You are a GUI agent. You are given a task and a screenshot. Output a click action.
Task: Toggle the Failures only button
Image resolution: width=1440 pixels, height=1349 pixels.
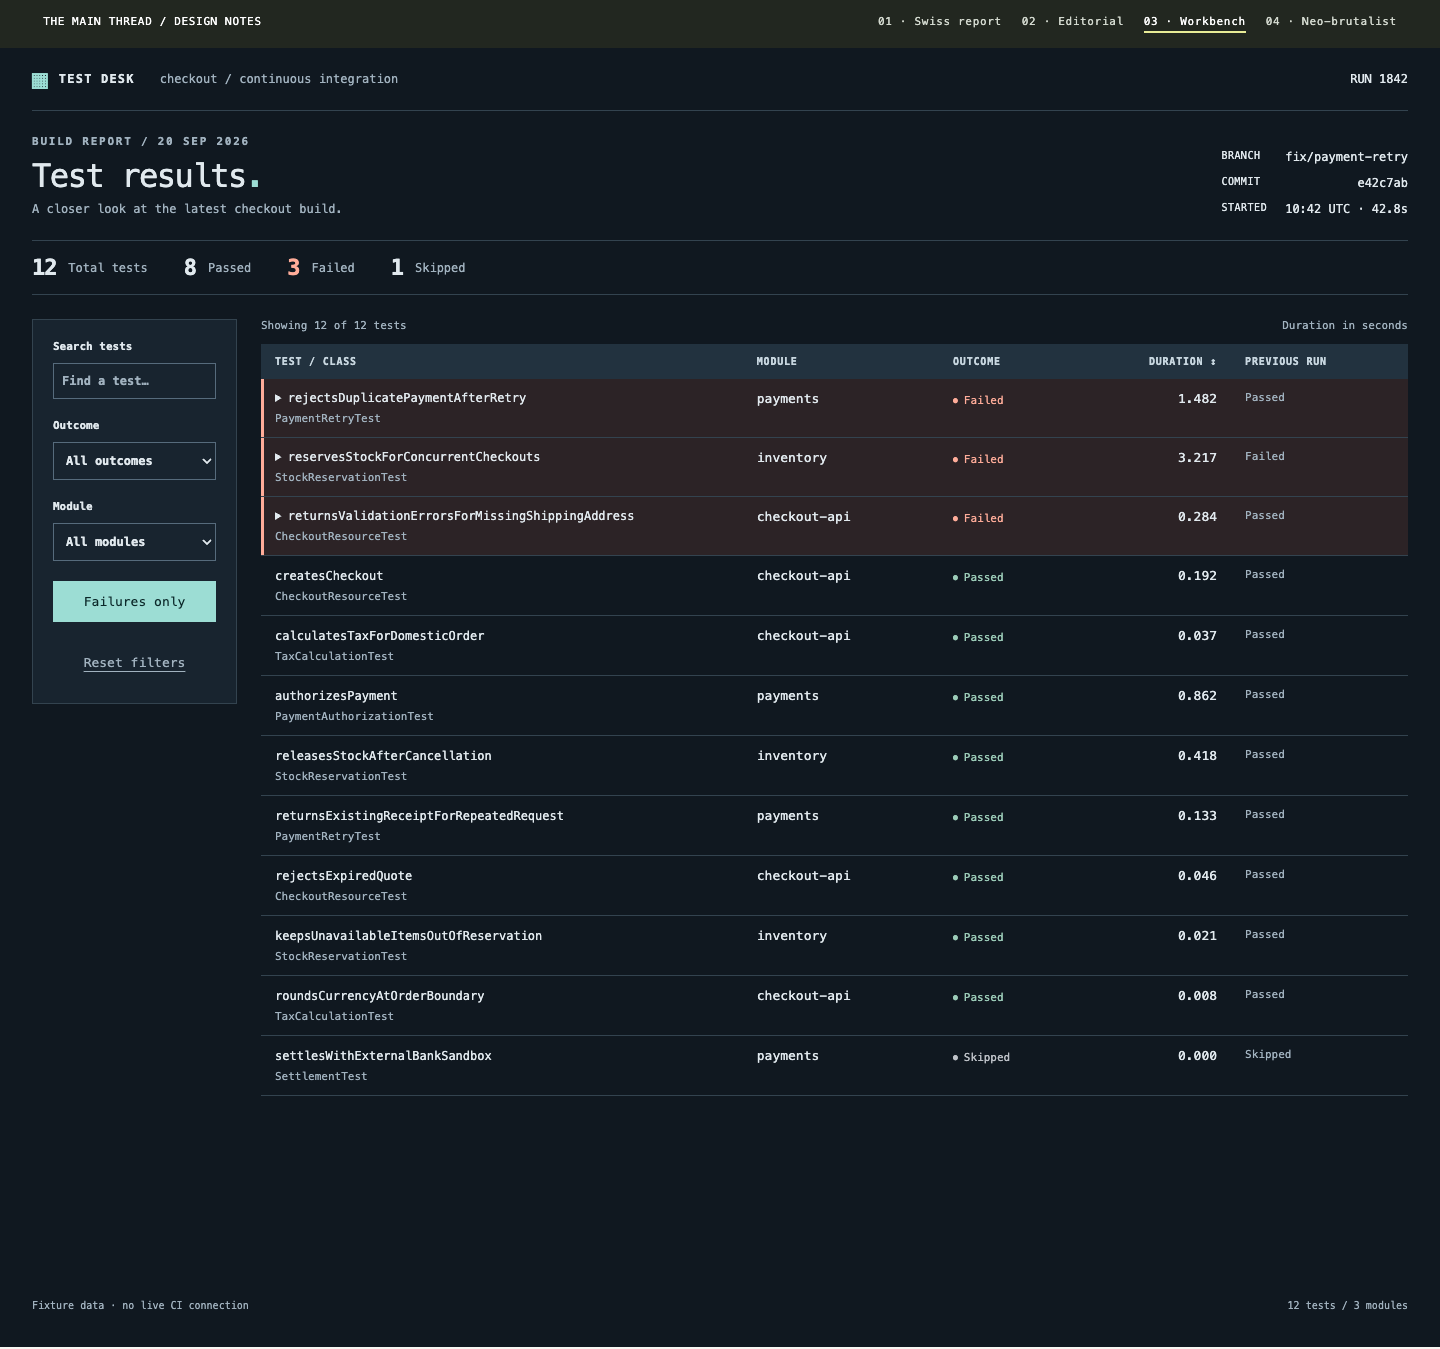click(x=134, y=602)
